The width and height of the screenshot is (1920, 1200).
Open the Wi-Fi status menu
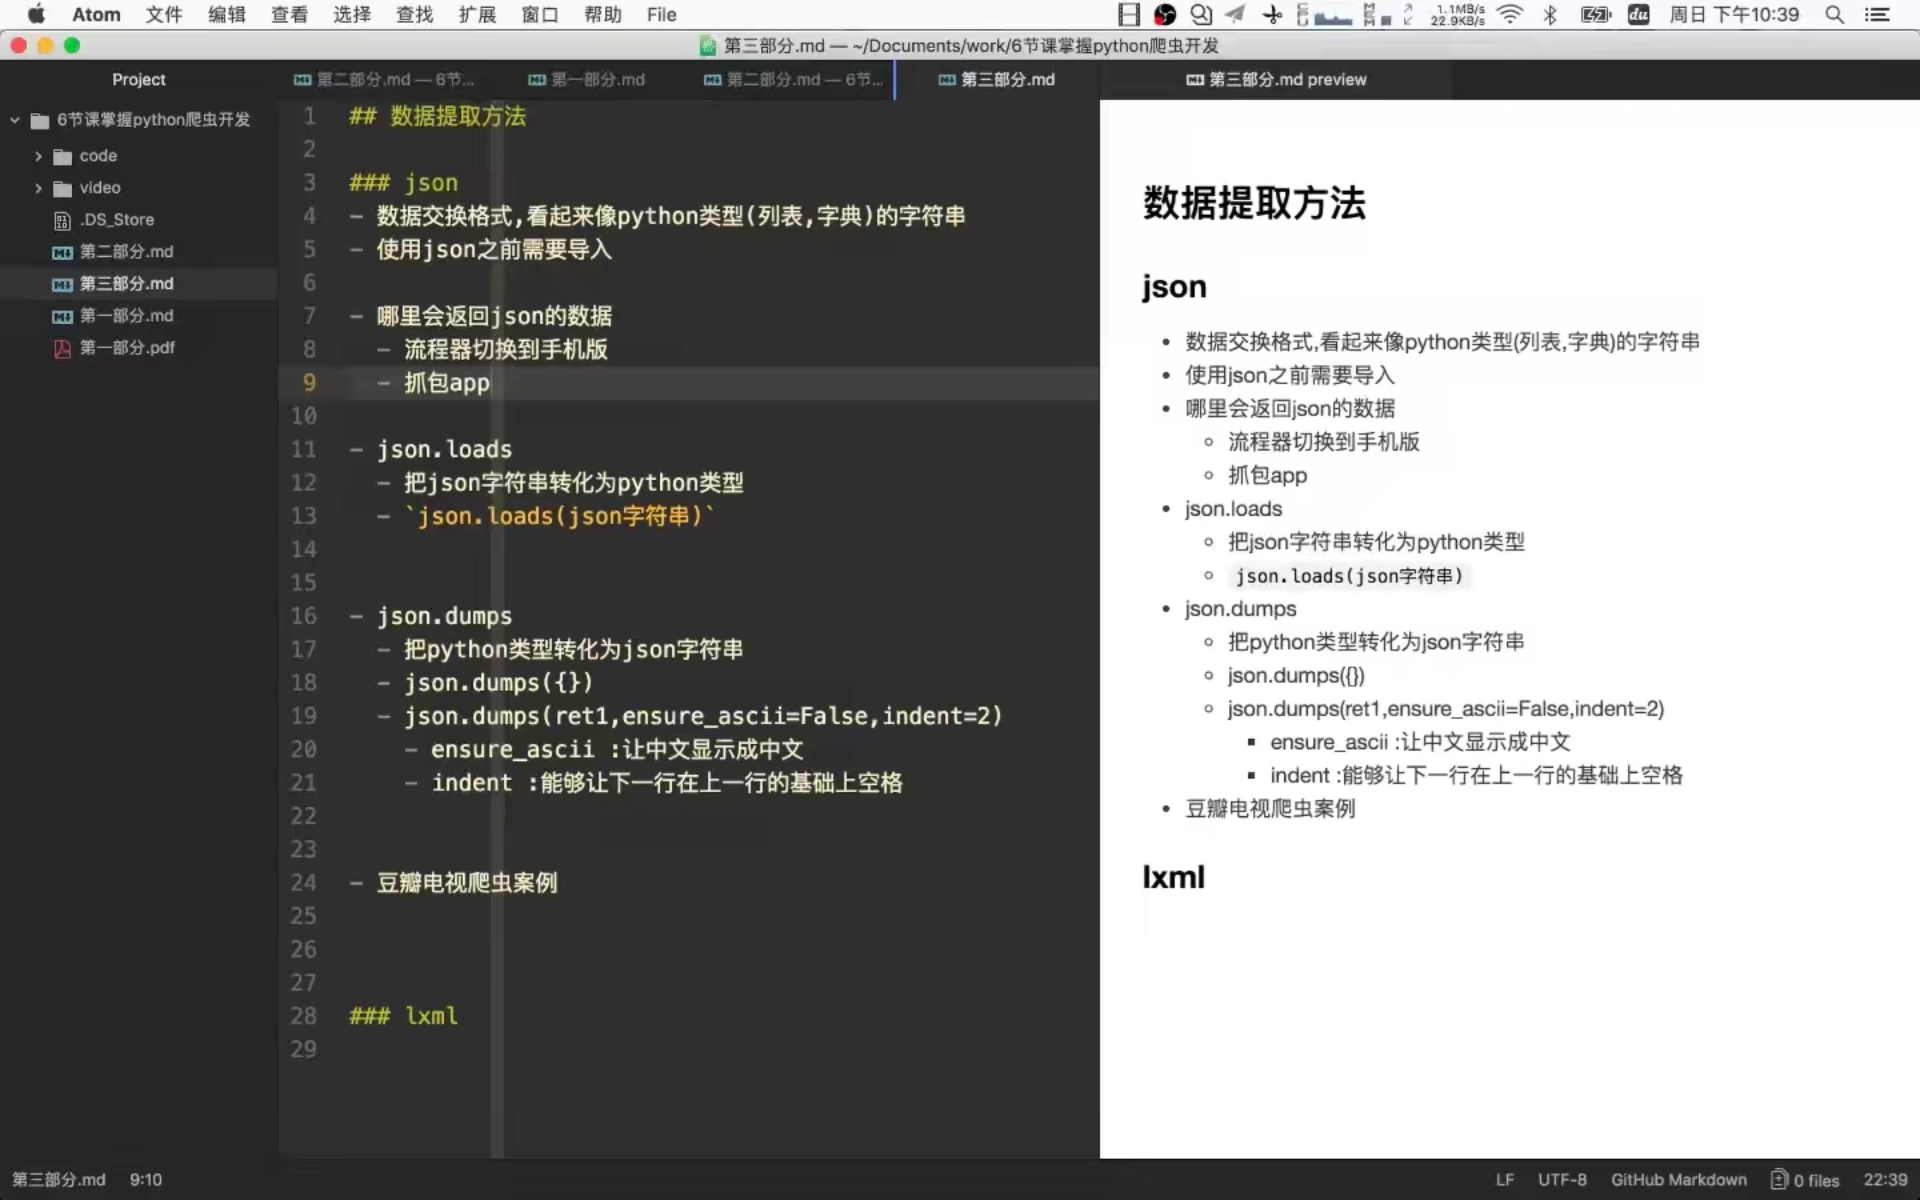tap(1509, 15)
